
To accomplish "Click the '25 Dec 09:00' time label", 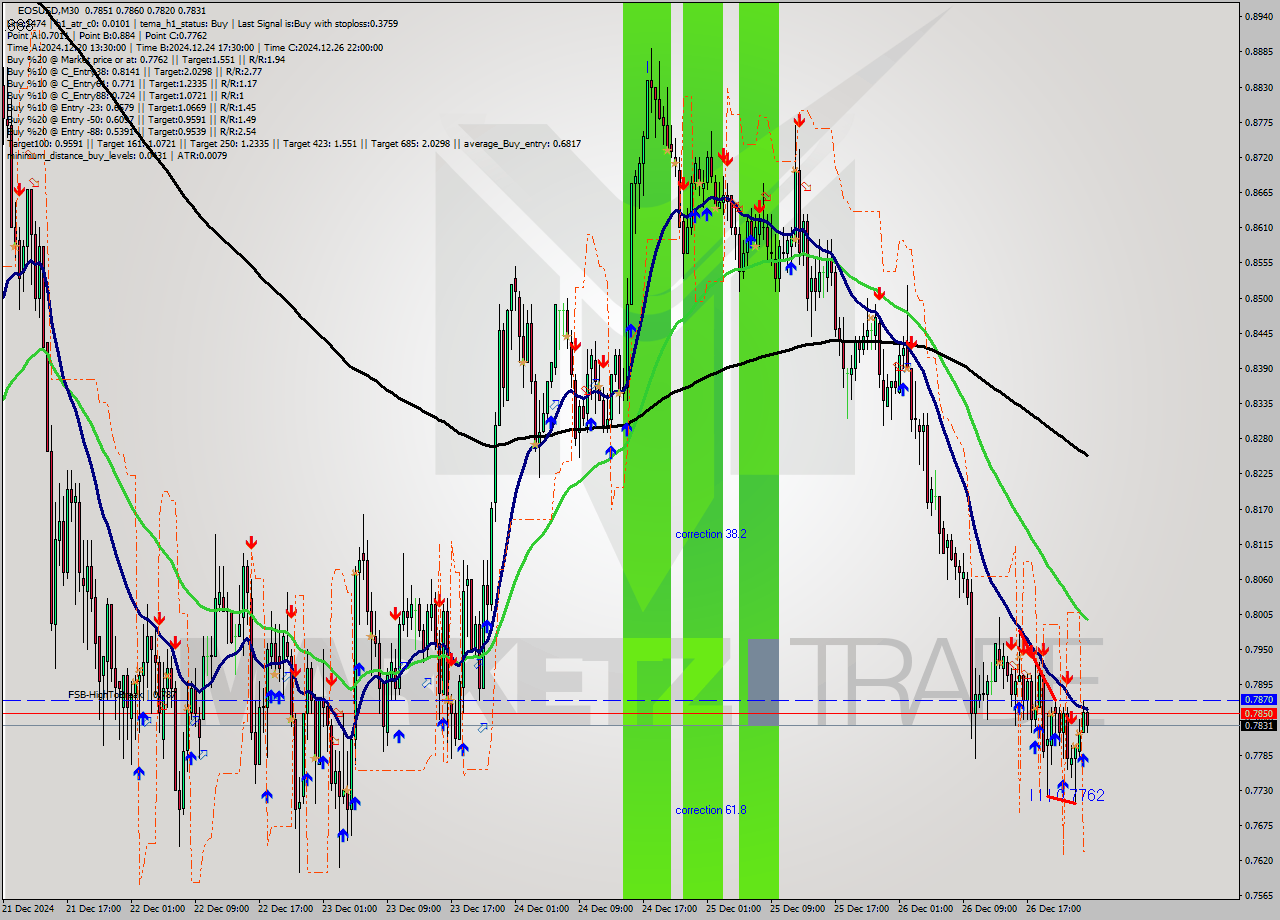I will 797,909.
